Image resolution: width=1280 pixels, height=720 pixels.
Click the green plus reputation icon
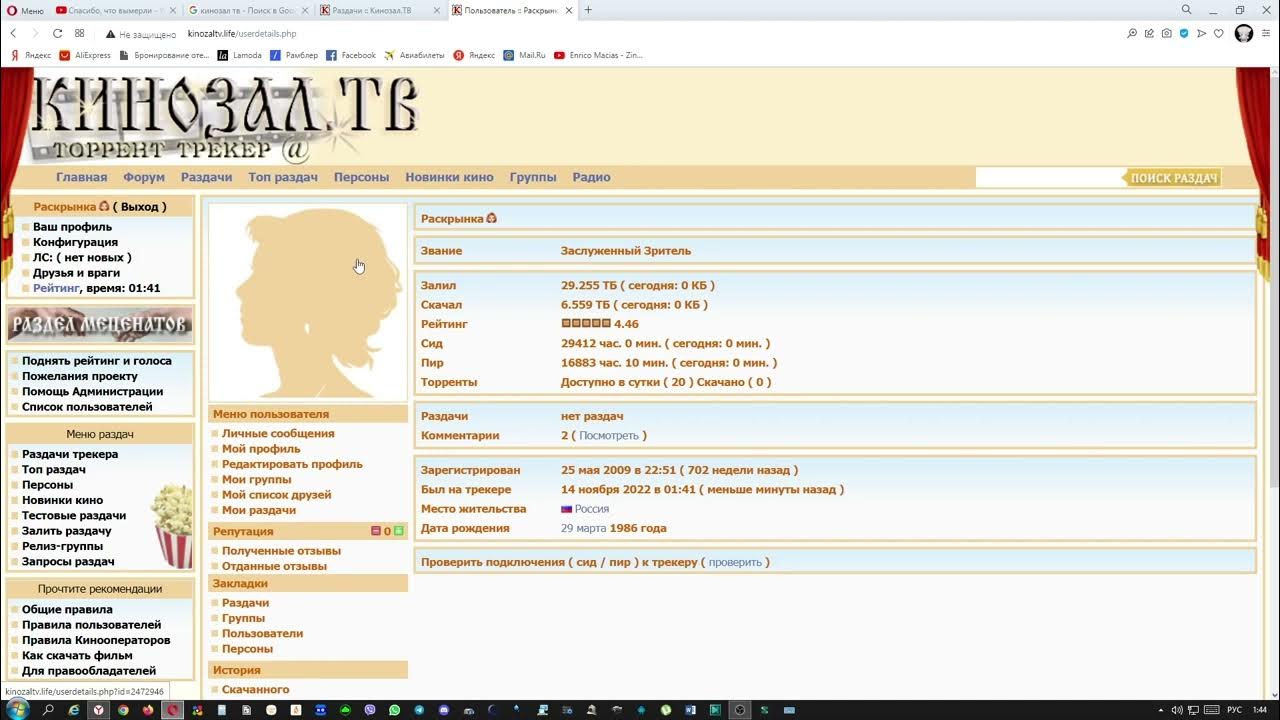399,531
